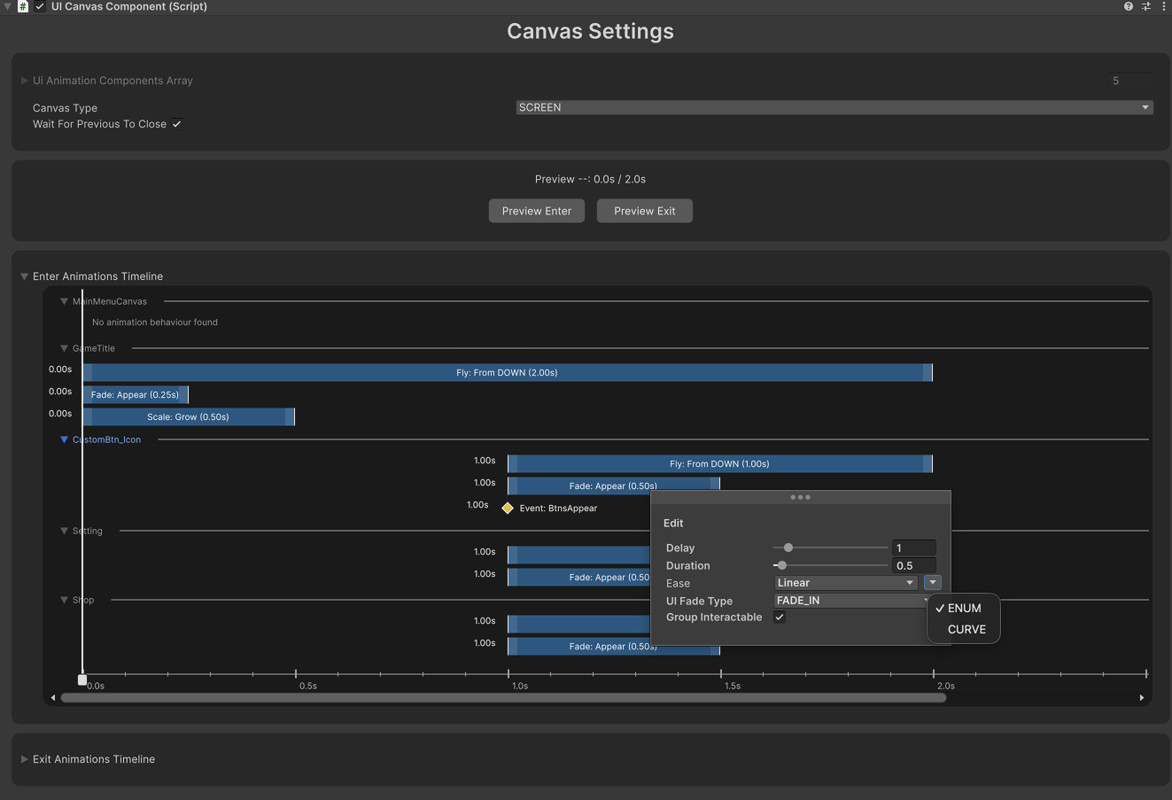
Task: Open the component preset settings icon
Action: pos(1146,6)
